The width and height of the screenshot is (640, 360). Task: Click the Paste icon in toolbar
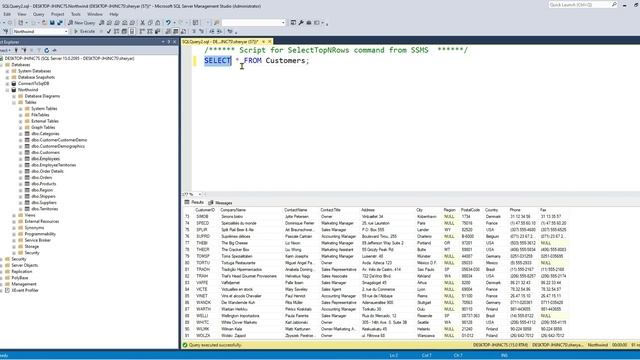pyautogui.click(x=158, y=23)
